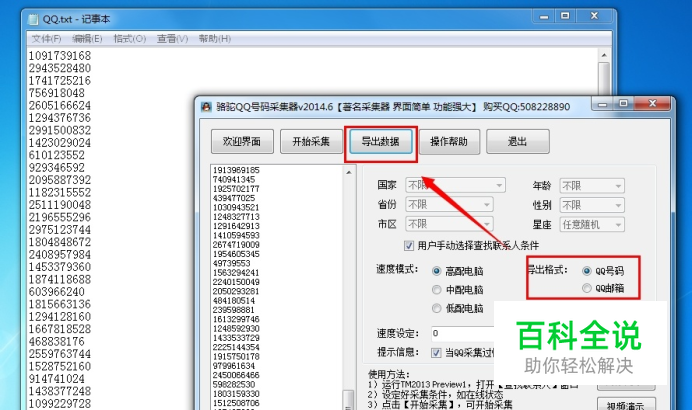This screenshot has width=692, height=410.
Task: Maximize the QQ collector window
Action: [x=623, y=104]
